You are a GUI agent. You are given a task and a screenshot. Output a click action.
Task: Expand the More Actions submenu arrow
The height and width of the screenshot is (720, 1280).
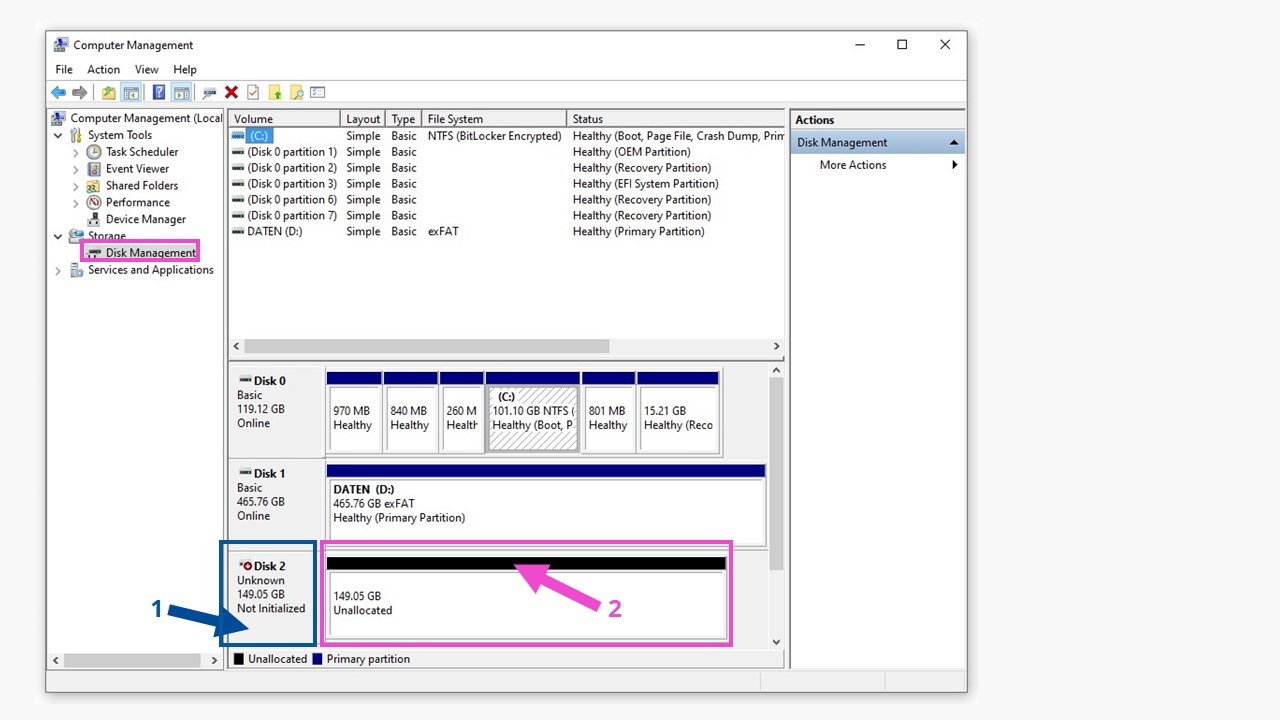(955, 165)
